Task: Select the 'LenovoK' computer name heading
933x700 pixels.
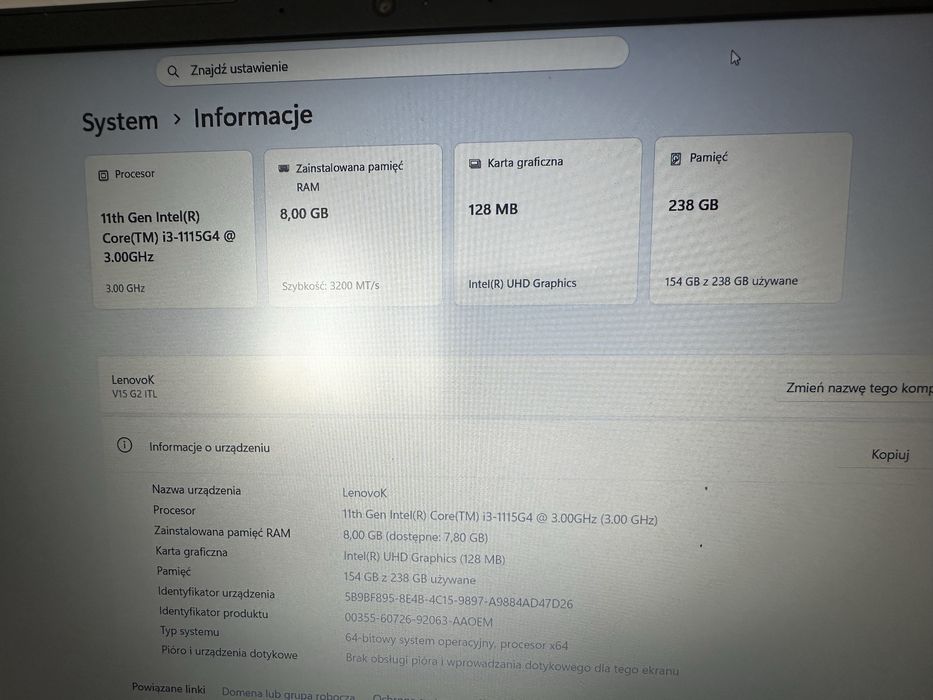Action: [133, 380]
